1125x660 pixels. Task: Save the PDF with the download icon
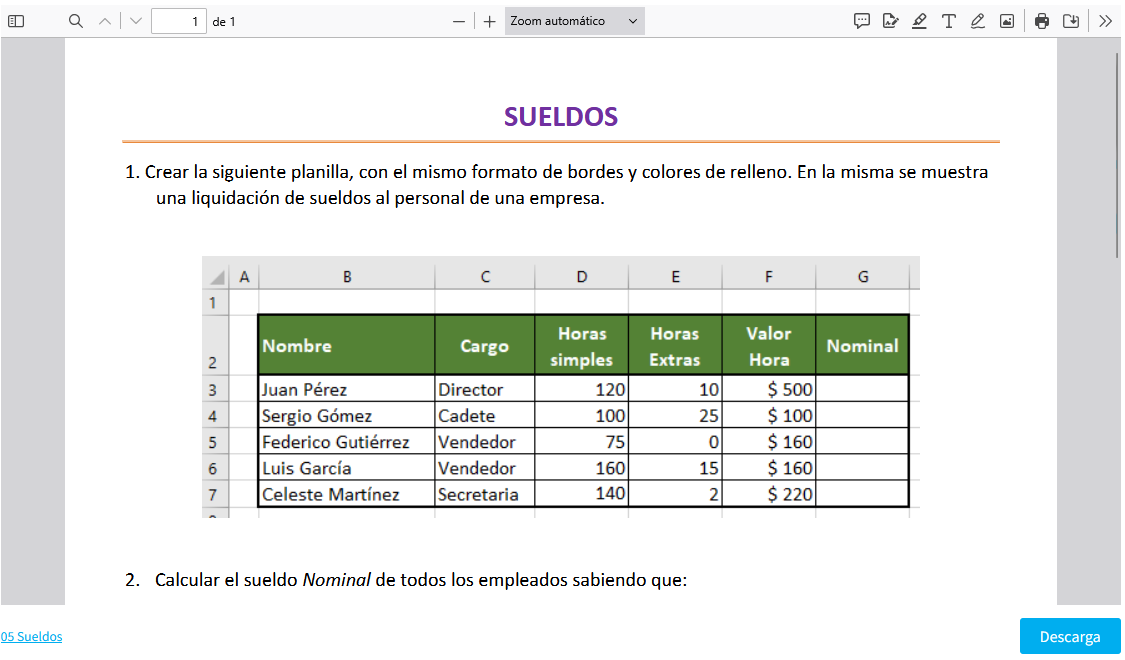pyautogui.click(x=1071, y=21)
